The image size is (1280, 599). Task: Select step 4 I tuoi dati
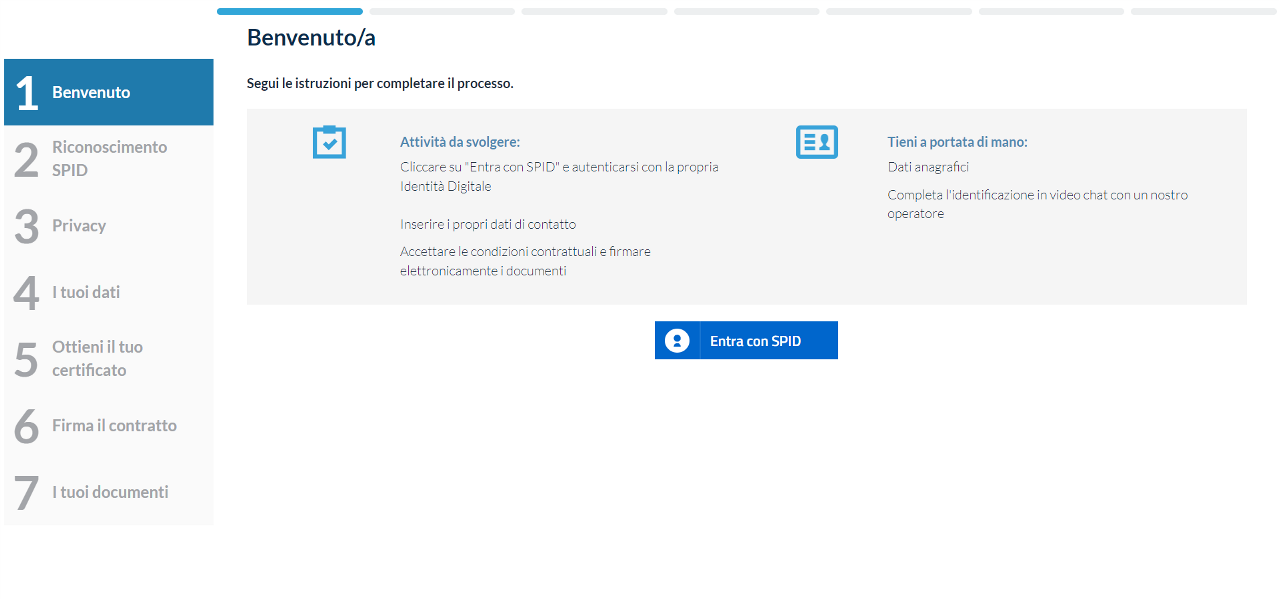108,292
